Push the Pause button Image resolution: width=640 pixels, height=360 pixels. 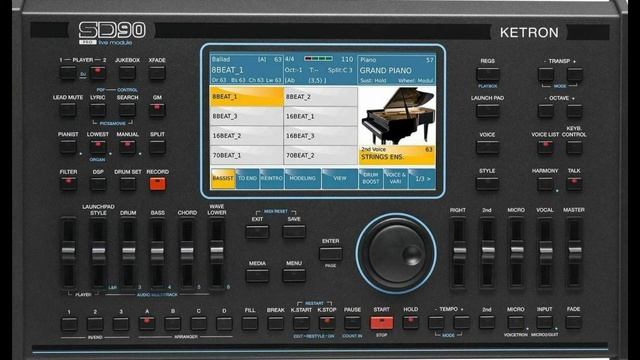point(352,323)
